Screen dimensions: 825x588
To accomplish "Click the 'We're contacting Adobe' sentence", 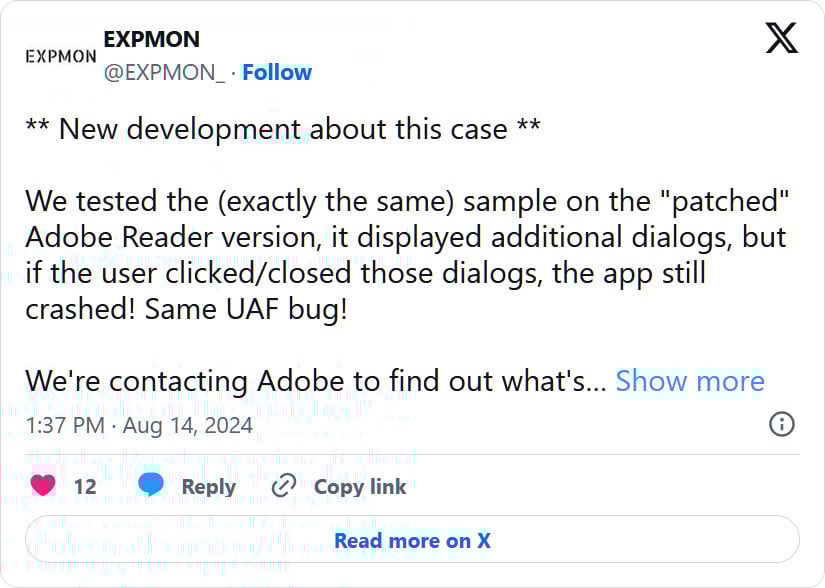I will click(316, 381).
